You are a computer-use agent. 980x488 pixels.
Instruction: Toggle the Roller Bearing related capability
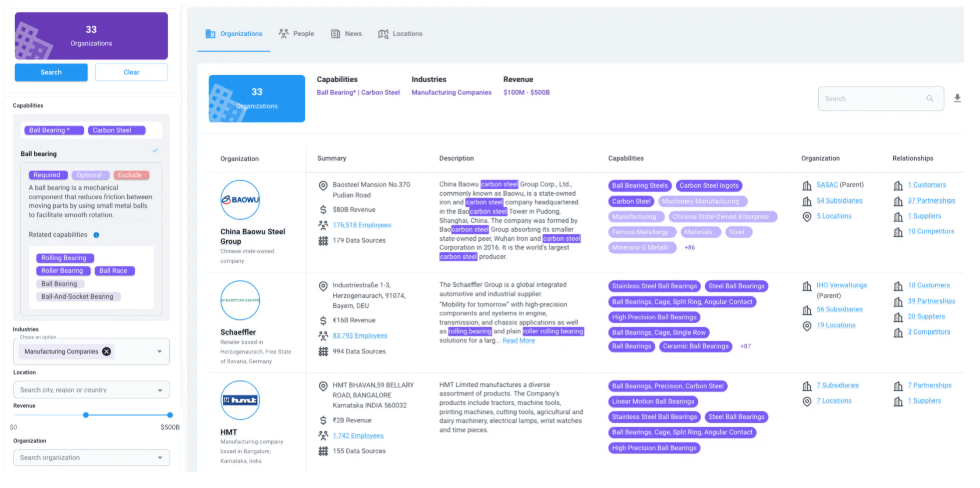point(62,271)
